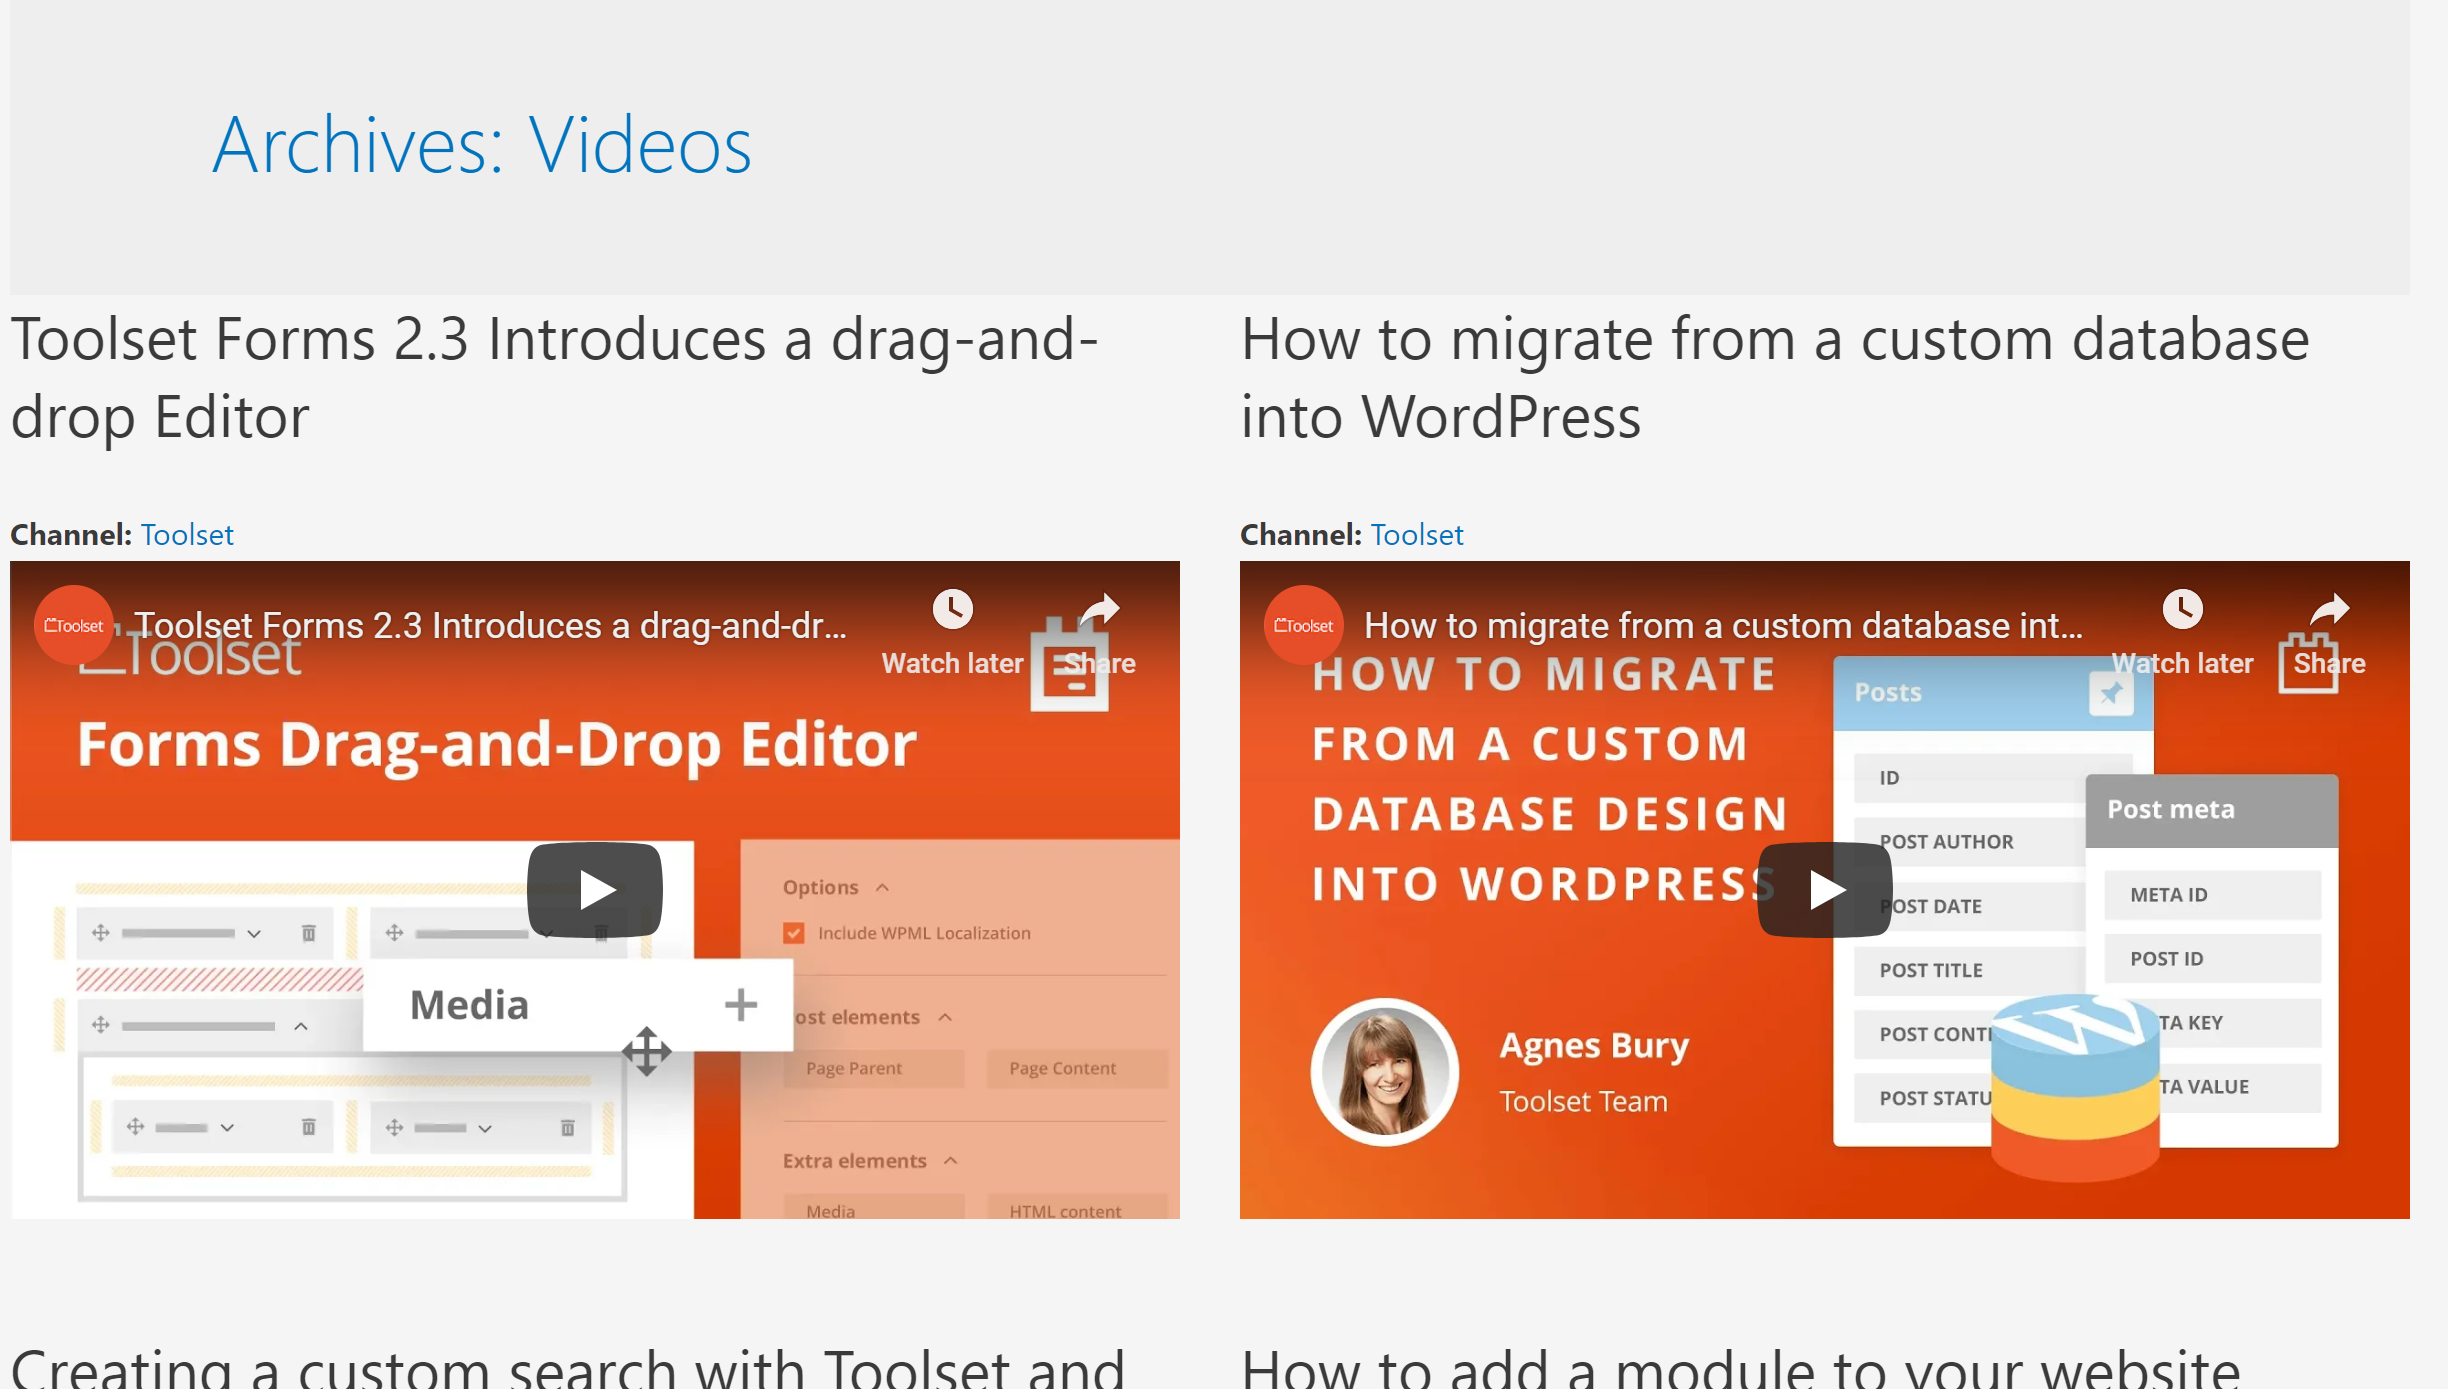The height and width of the screenshot is (1389, 2448).
Task: Click Watch later clock on second video
Action: (x=2182, y=609)
